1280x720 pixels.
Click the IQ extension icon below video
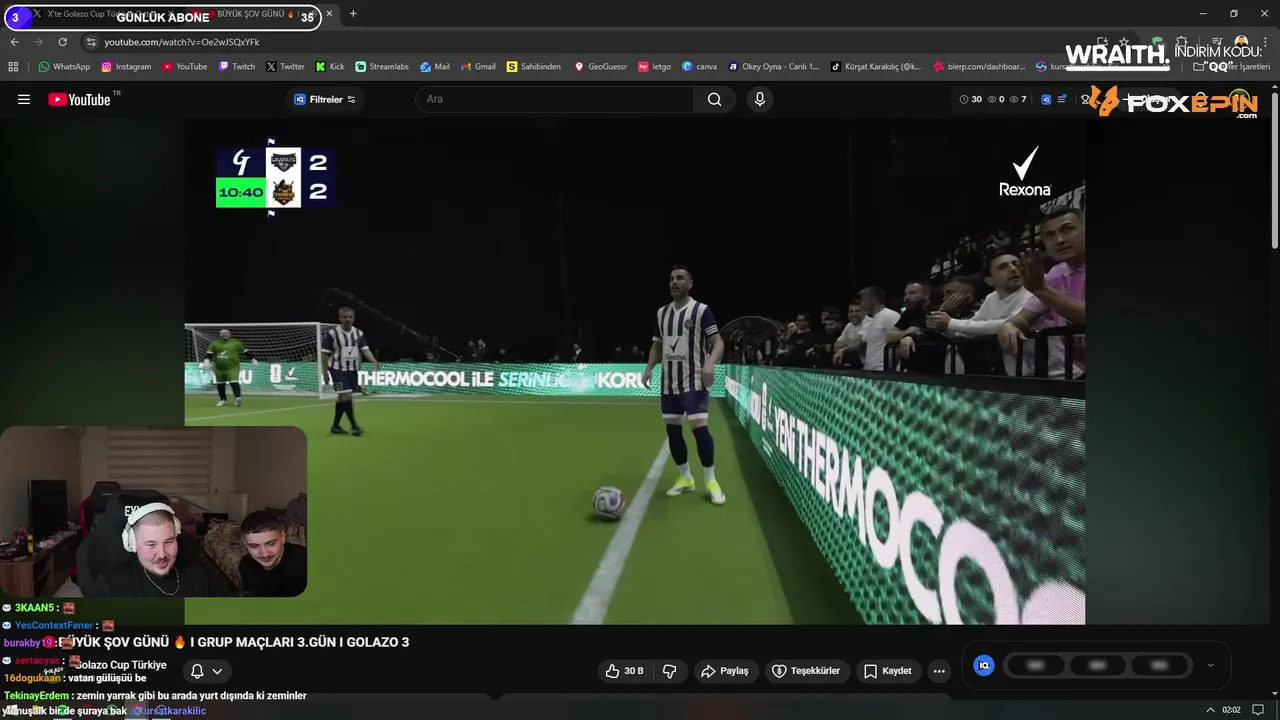(984, 665)
